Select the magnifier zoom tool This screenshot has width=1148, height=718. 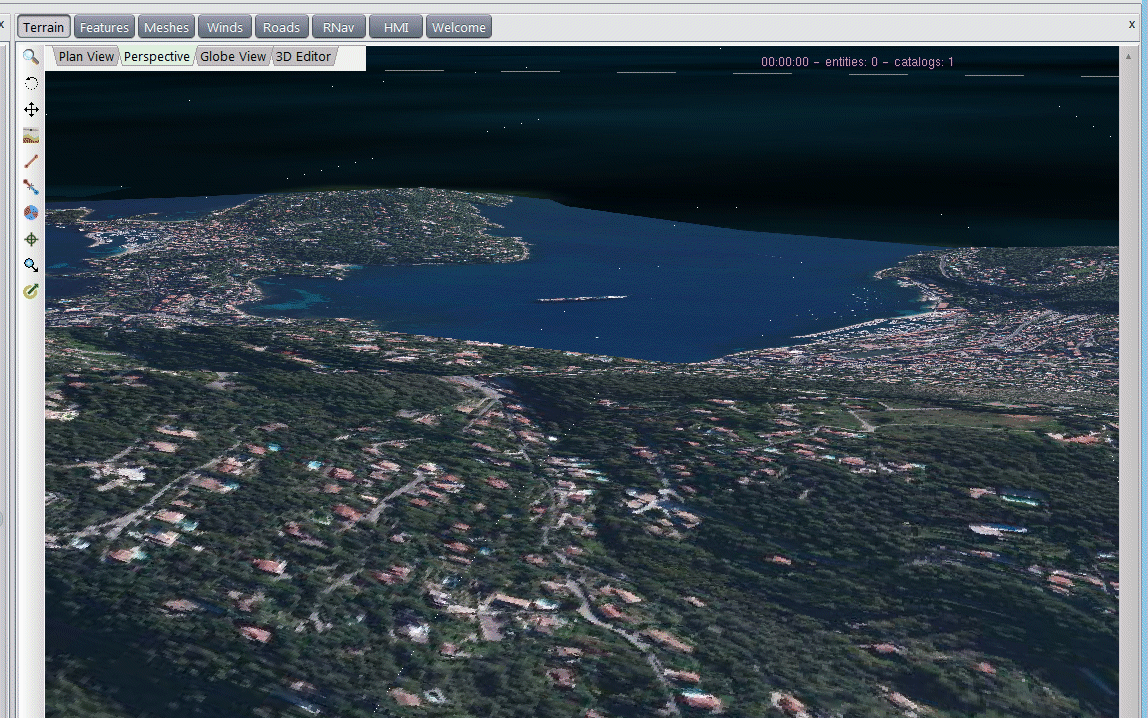pos(31,57)
